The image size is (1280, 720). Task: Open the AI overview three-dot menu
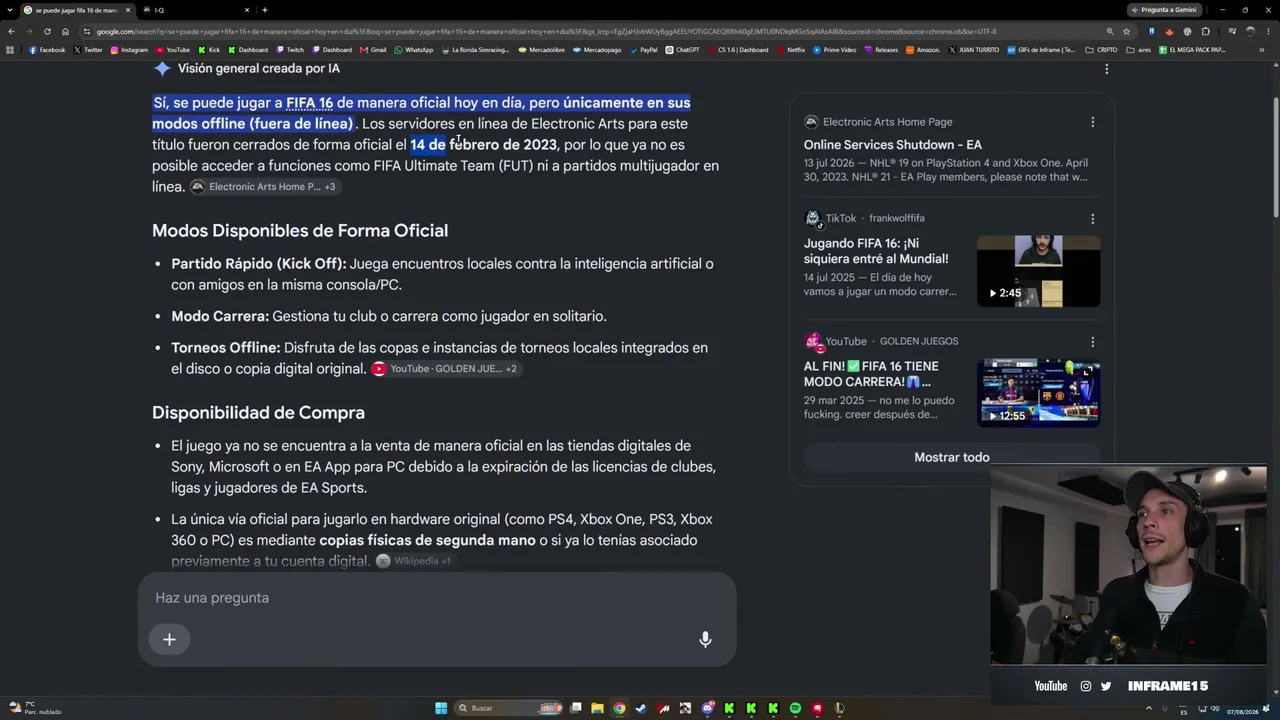[1106, 69]
